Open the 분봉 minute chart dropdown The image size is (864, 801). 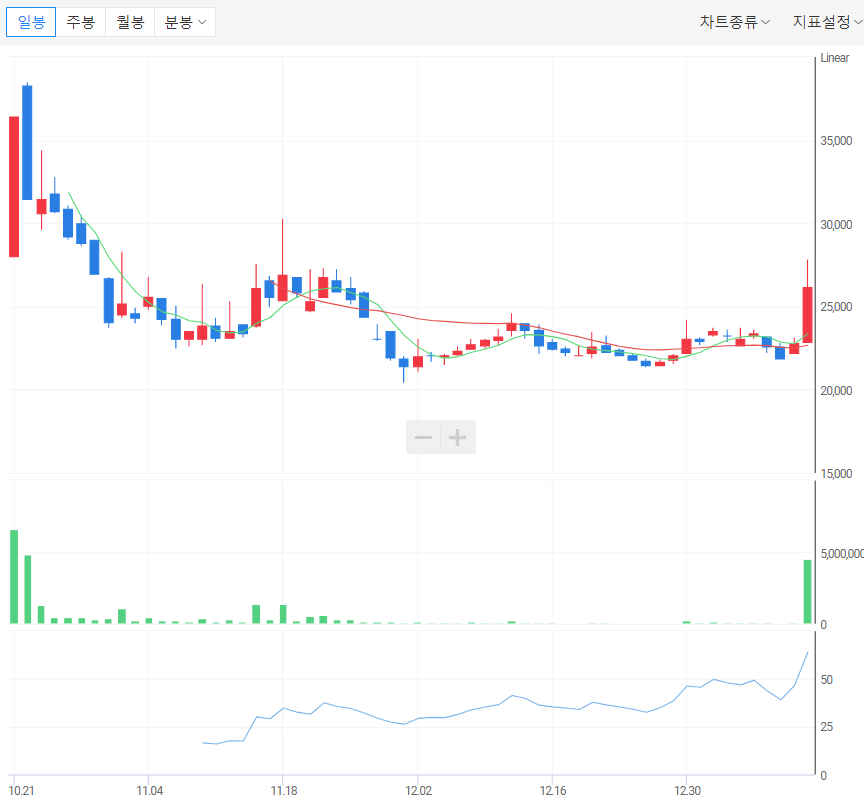click(185, 22)
